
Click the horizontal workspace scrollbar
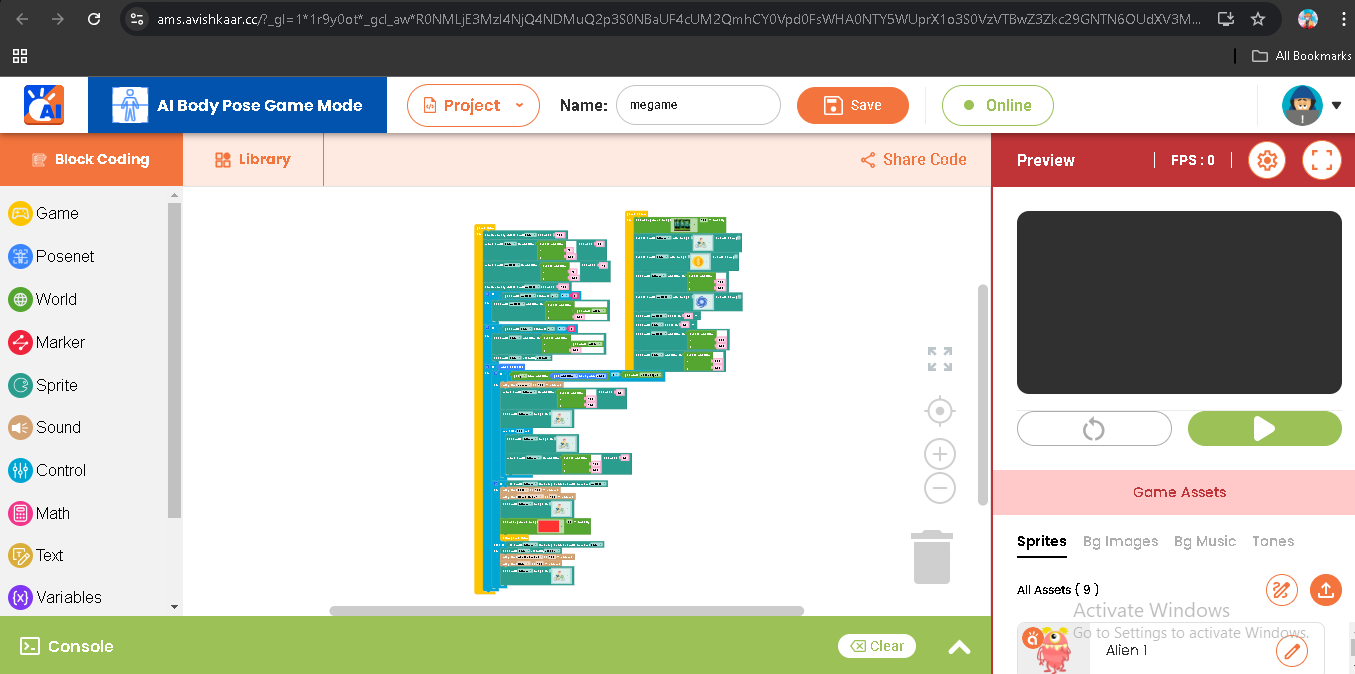coord(567,611)
